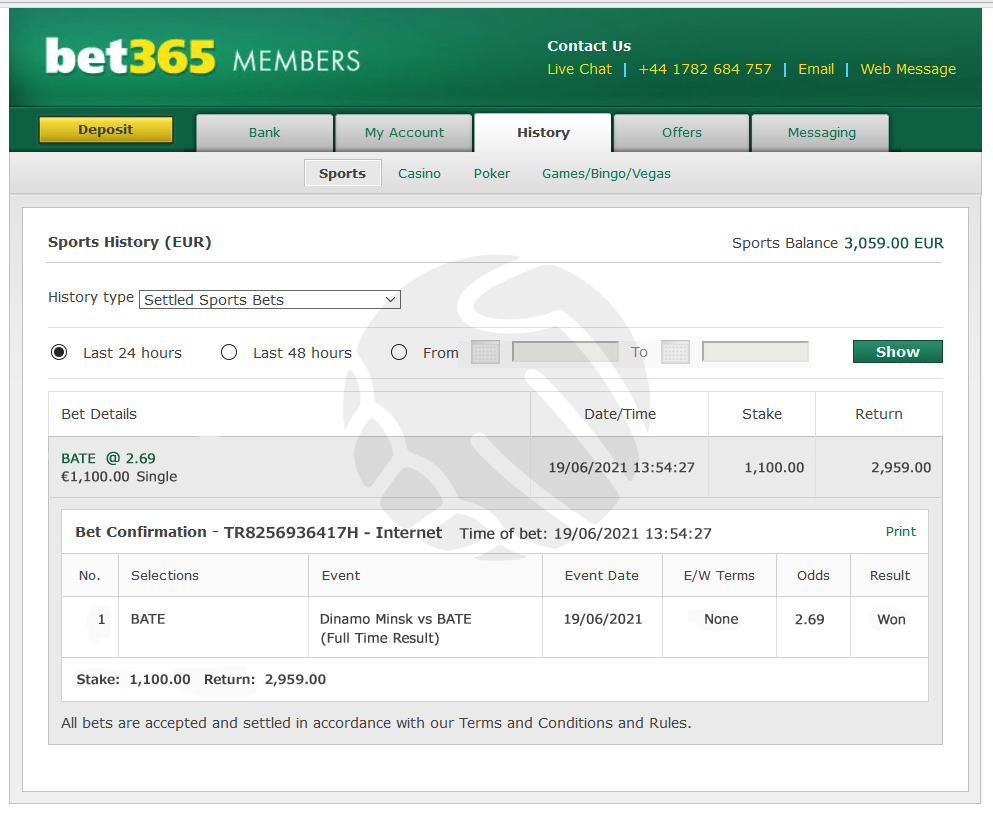Open the To date calendar picker
Viewport: 993px width, 815px height.
point(675,352)
